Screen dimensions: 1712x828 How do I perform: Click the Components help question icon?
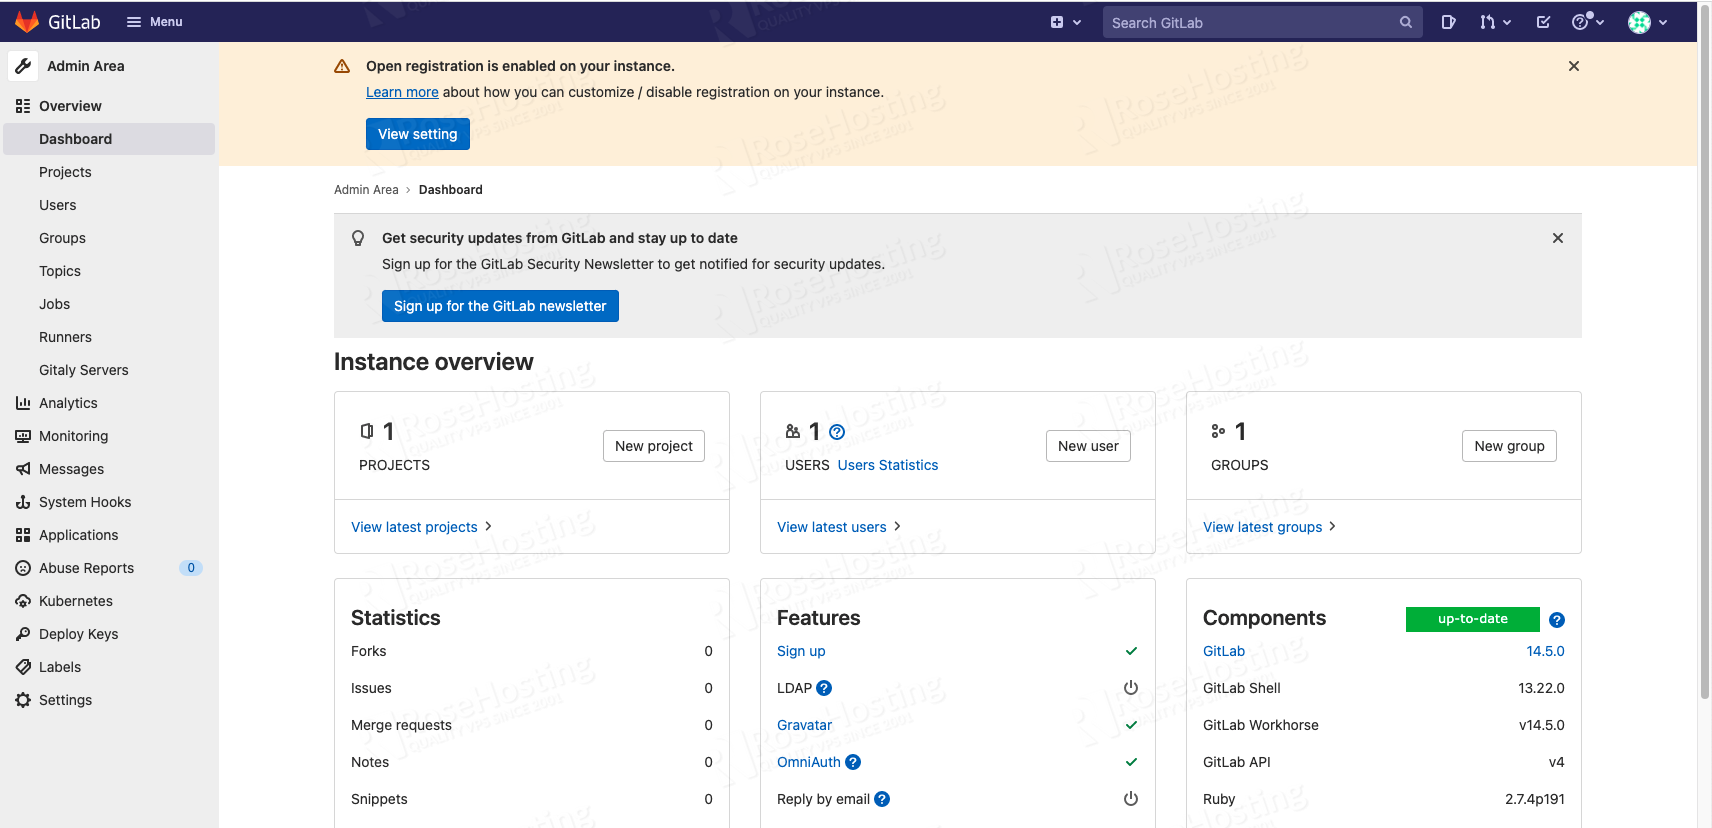1556,620
